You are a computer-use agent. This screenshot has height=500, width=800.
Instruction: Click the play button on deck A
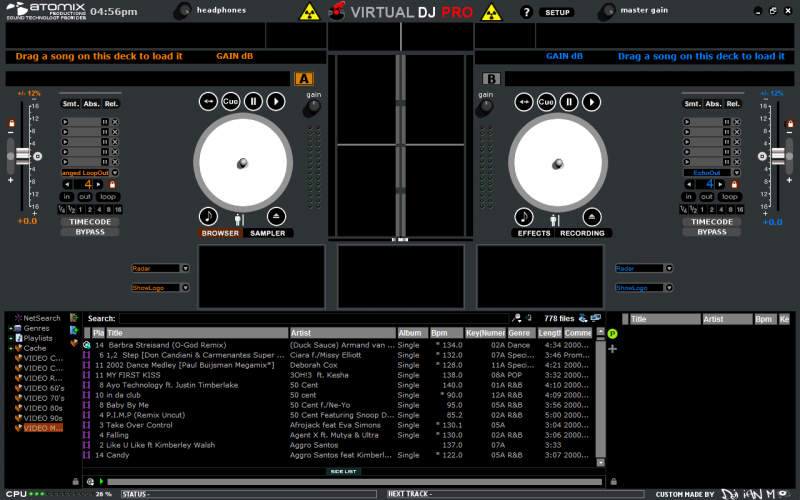(276, 102)
